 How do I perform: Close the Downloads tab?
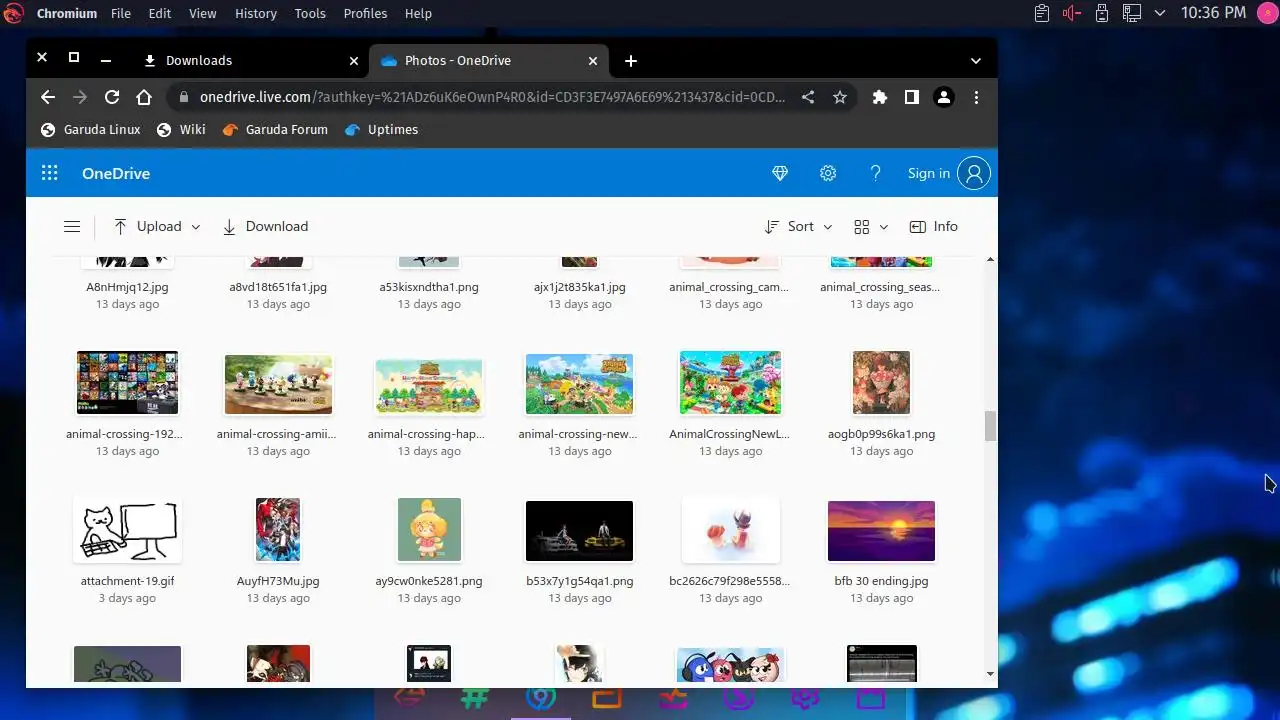pyautogui.click(x=354, y=61)
